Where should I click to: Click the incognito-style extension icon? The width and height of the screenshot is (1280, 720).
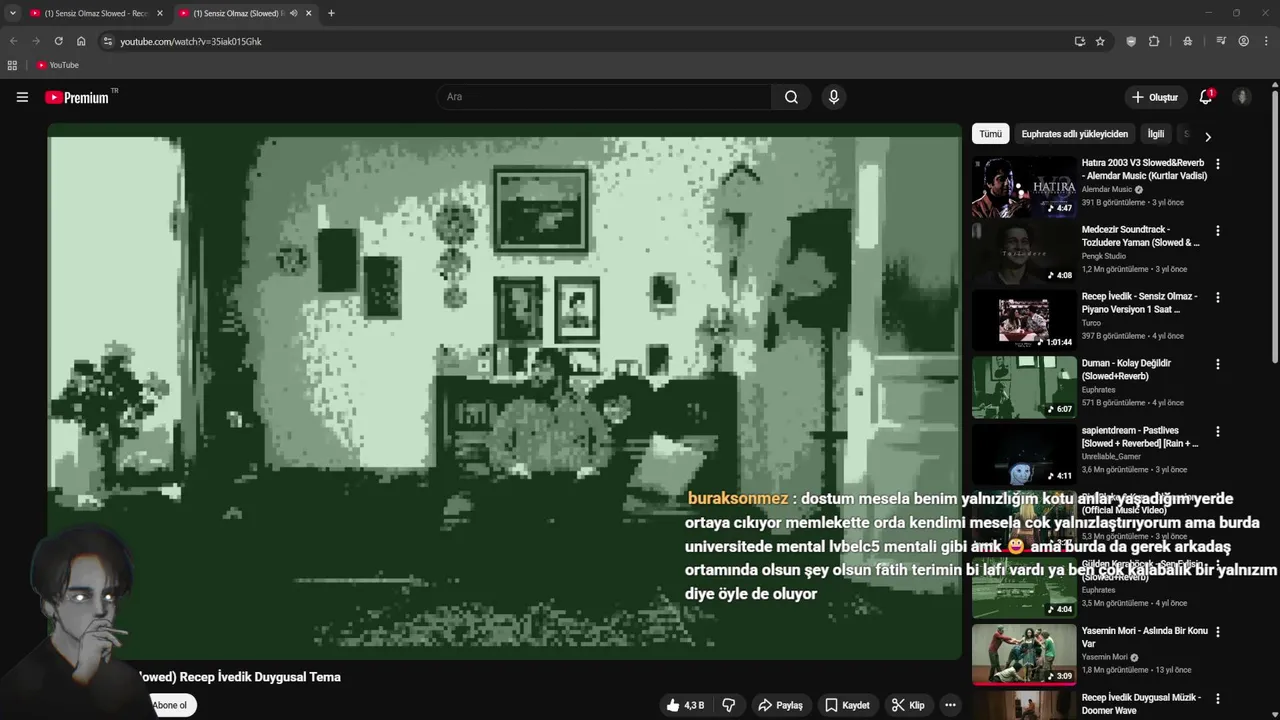tap(1187, 41)
